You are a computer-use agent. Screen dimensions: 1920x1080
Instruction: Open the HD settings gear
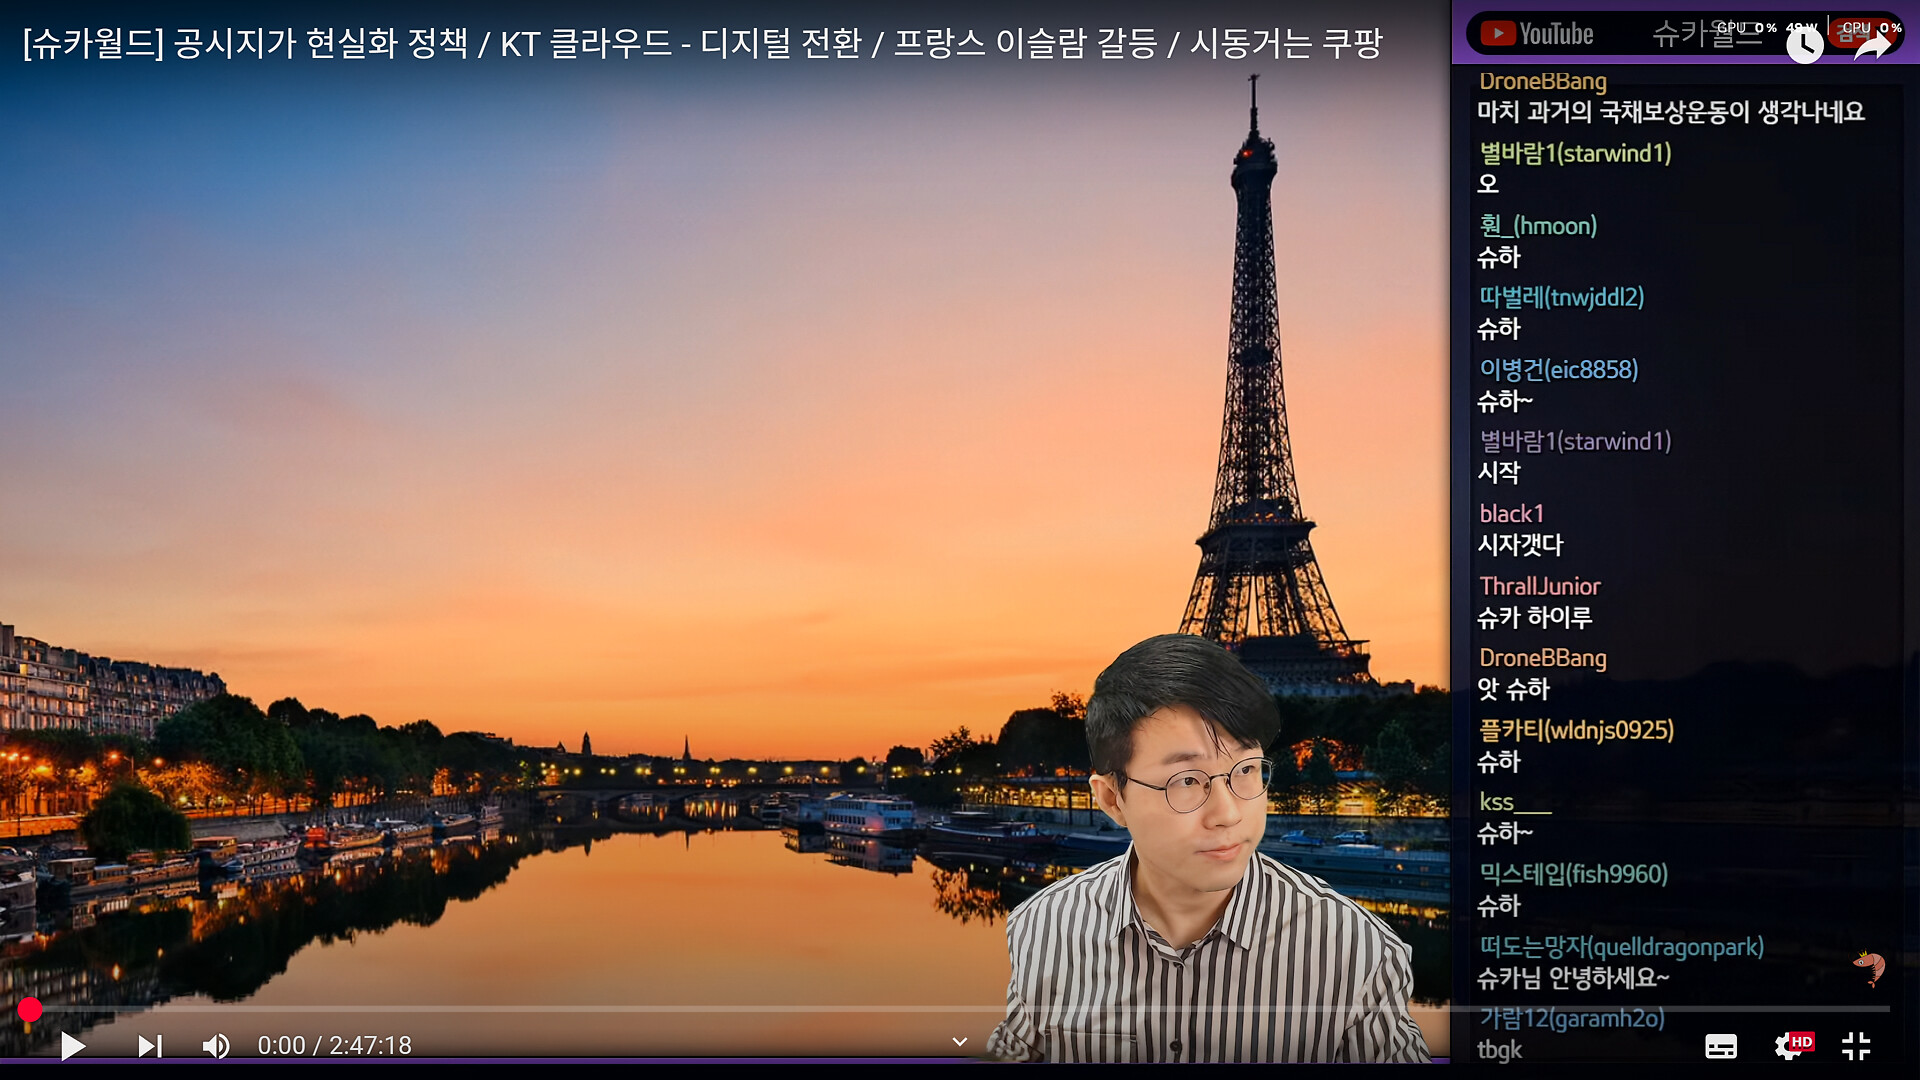[x=1790, y=1046]
